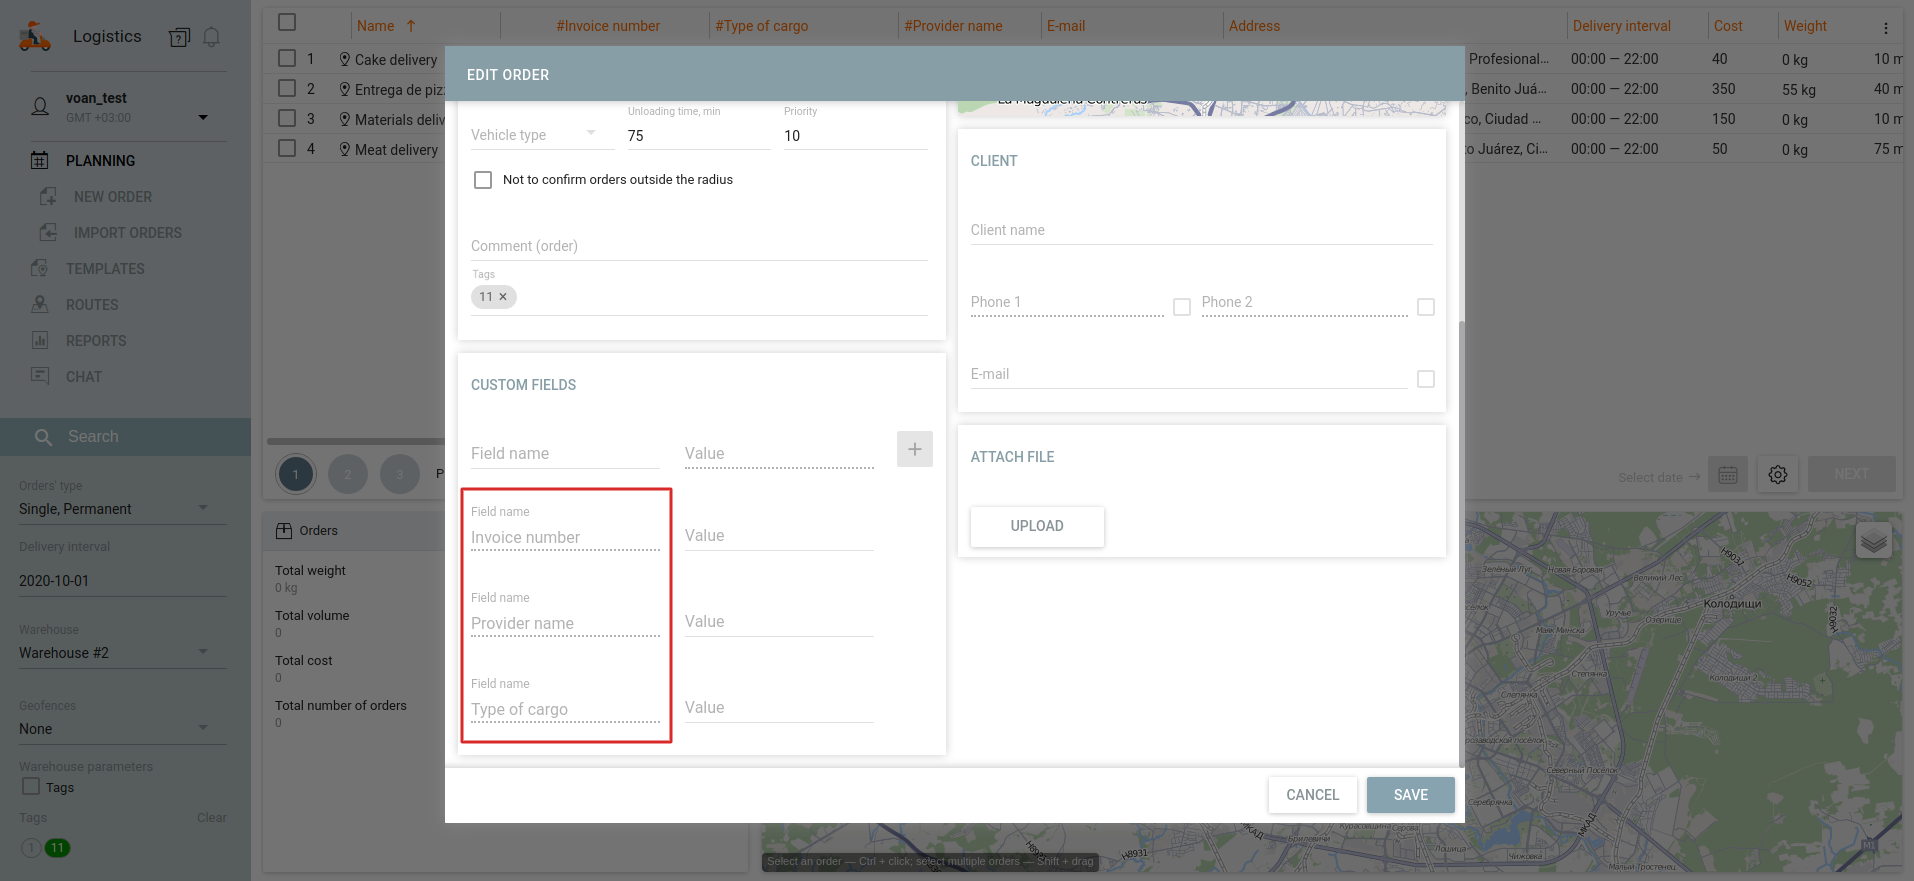Save the edited order
The height and width of the screenshot is (881, 1914).
(x=1410, y=795)
